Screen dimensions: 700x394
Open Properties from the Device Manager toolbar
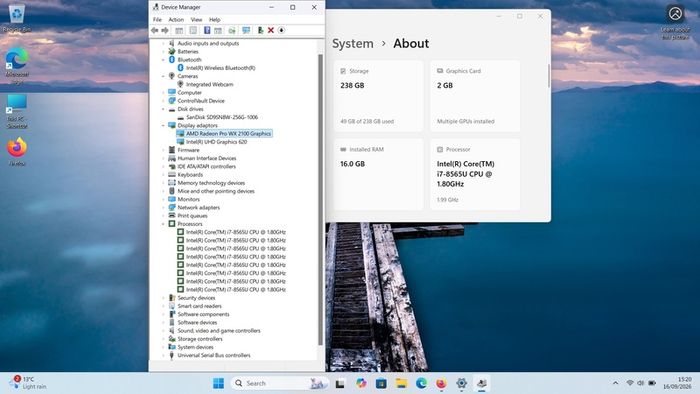[x=193, y=30]
